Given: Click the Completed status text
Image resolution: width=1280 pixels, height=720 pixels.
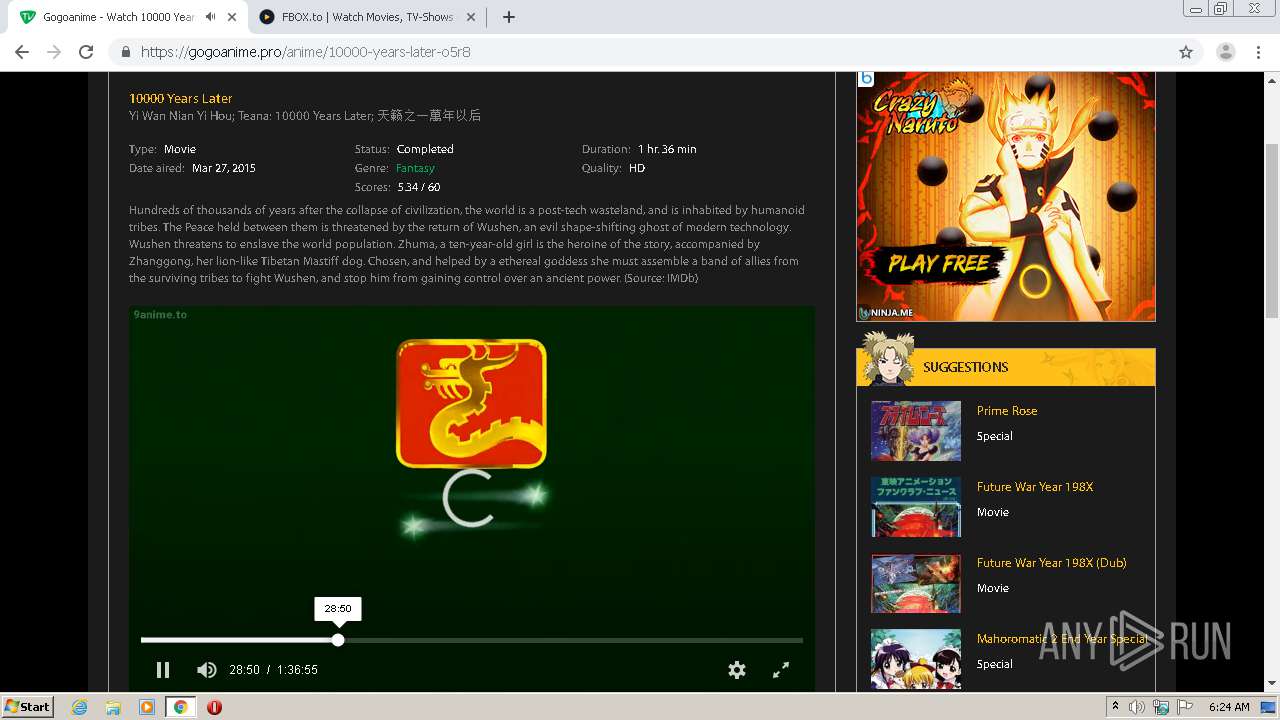Looking at the screenshot, I should point(425,149).
